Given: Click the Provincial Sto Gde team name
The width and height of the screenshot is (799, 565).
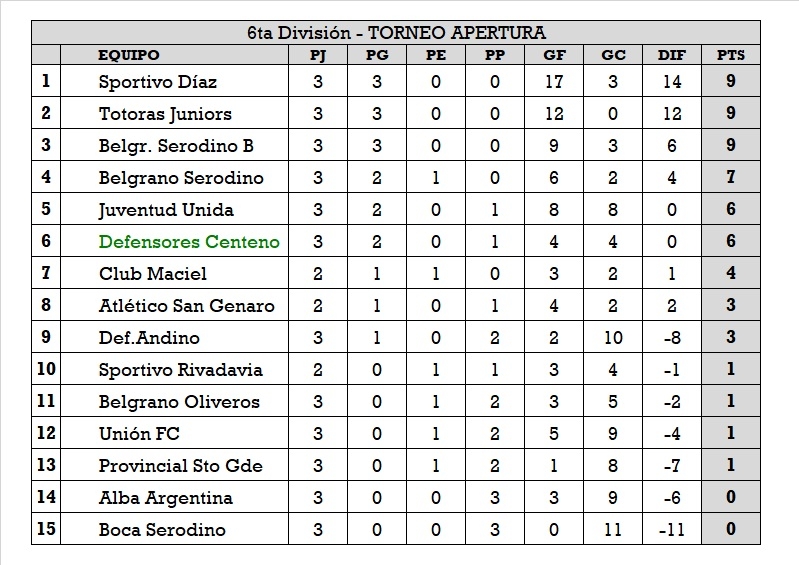Looking at the screenshot, I should coord(181,466).
